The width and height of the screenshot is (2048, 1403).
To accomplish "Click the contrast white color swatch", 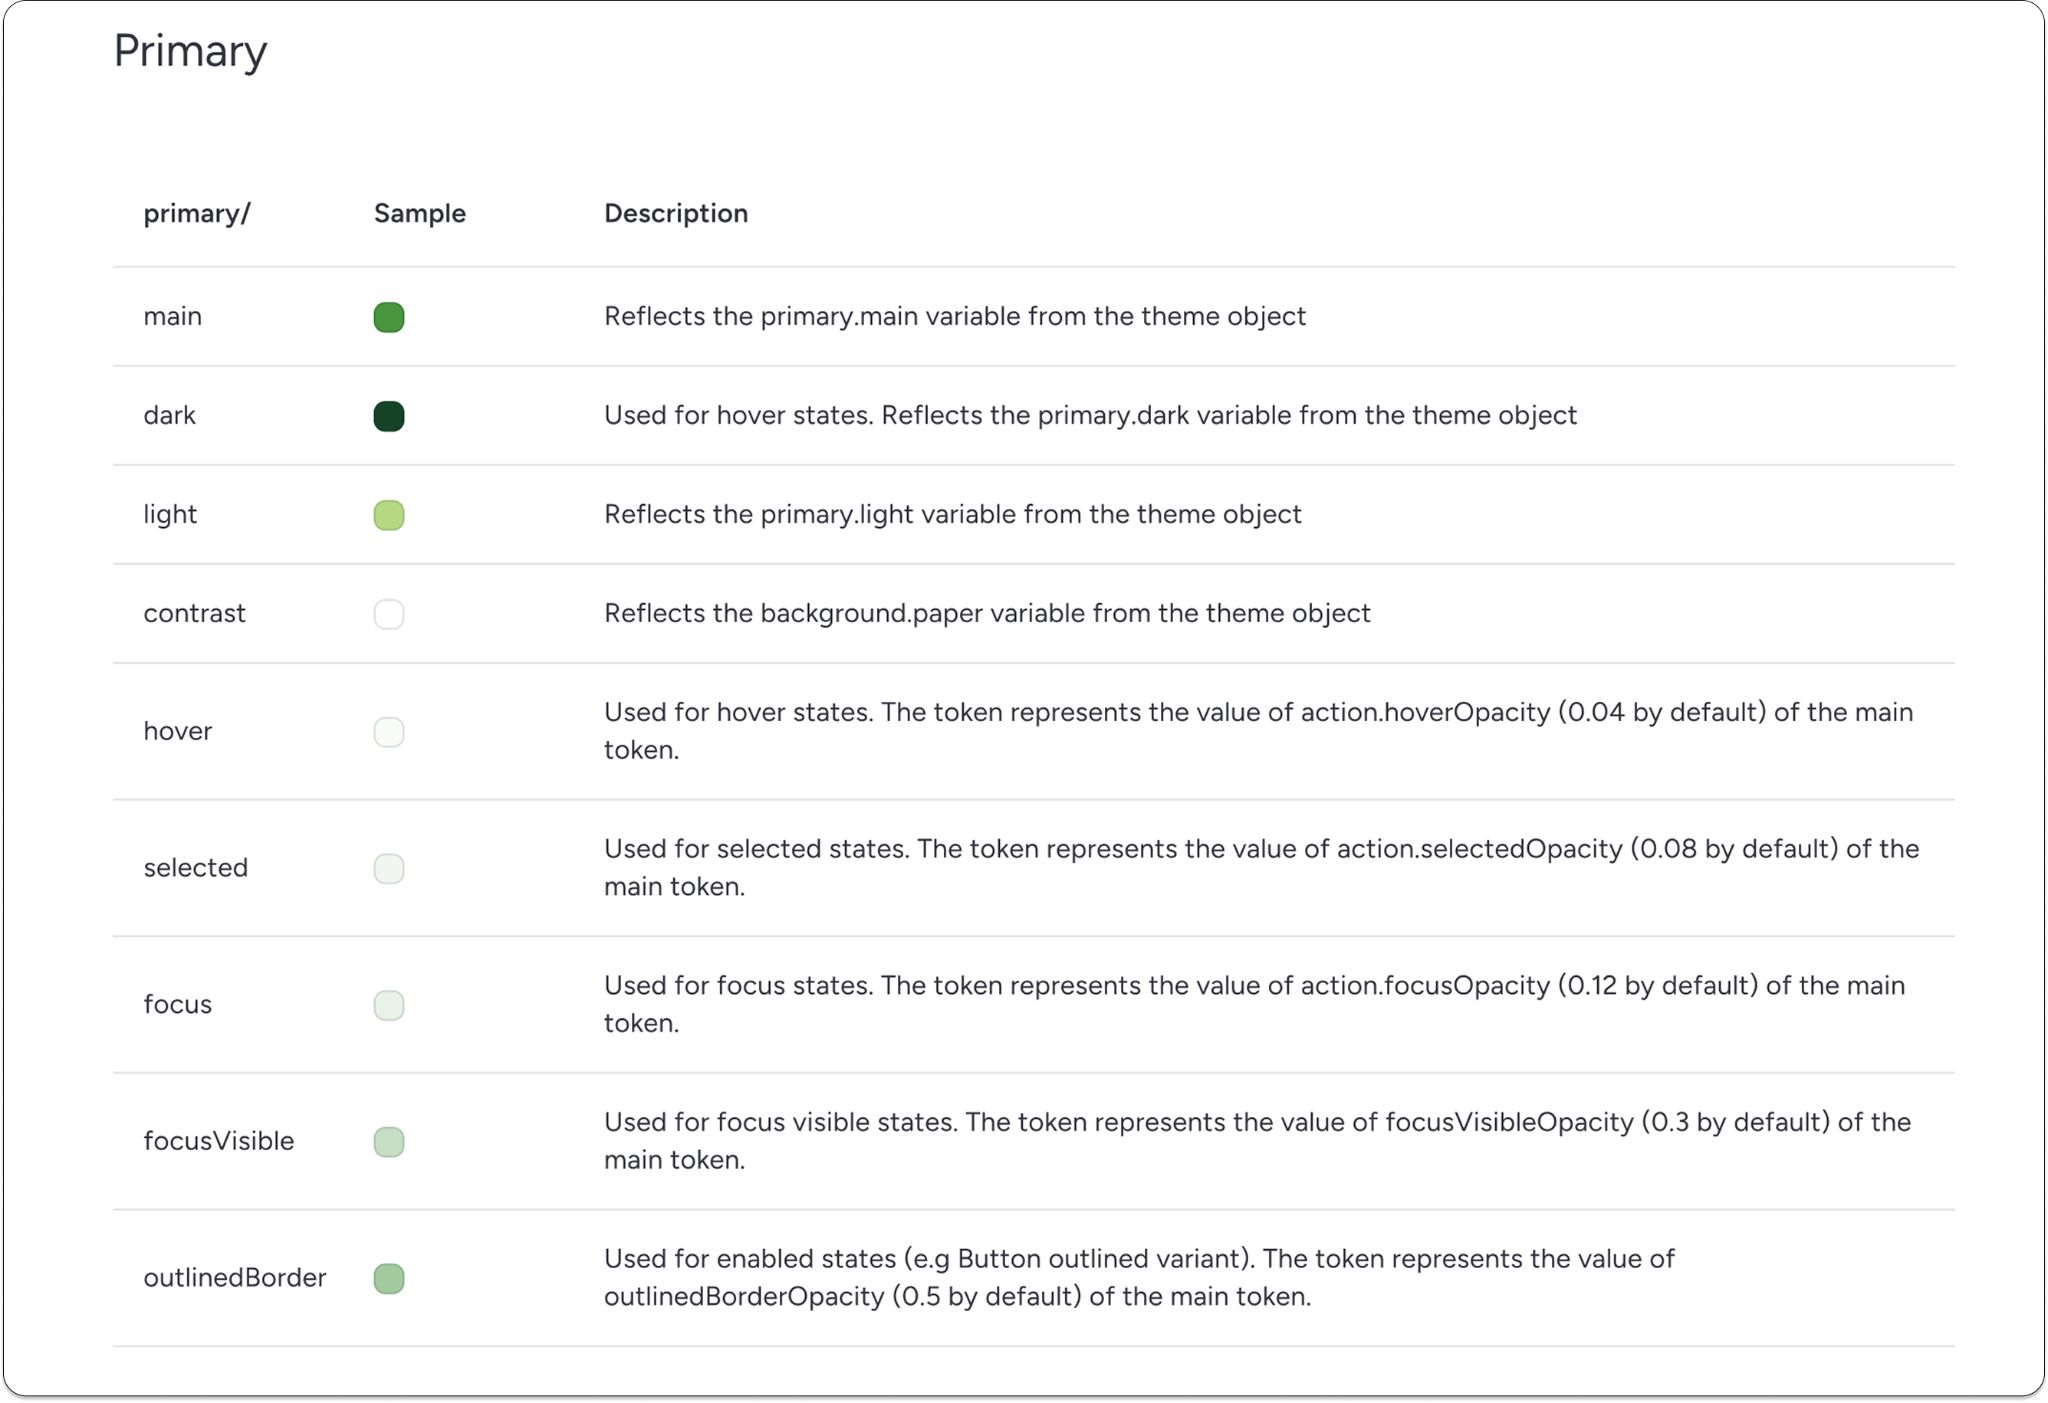I will (388, 614).
